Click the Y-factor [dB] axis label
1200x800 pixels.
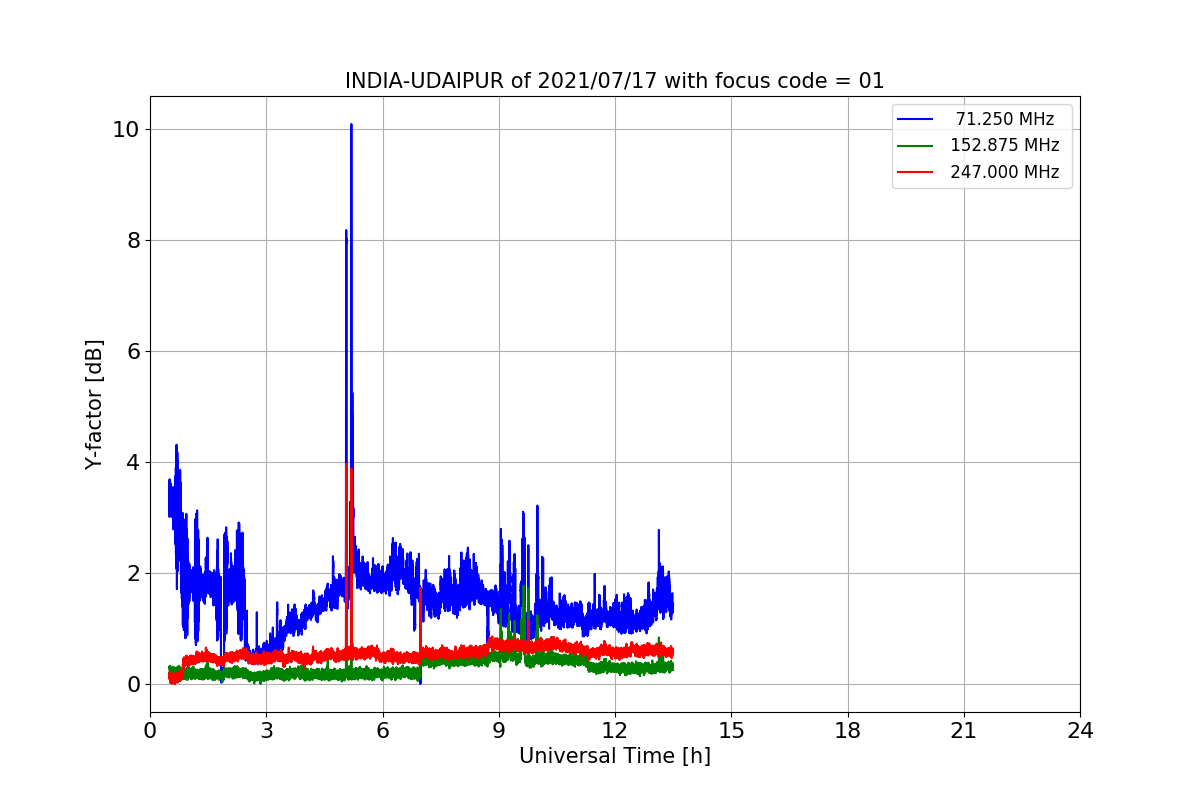click(94, 404)
